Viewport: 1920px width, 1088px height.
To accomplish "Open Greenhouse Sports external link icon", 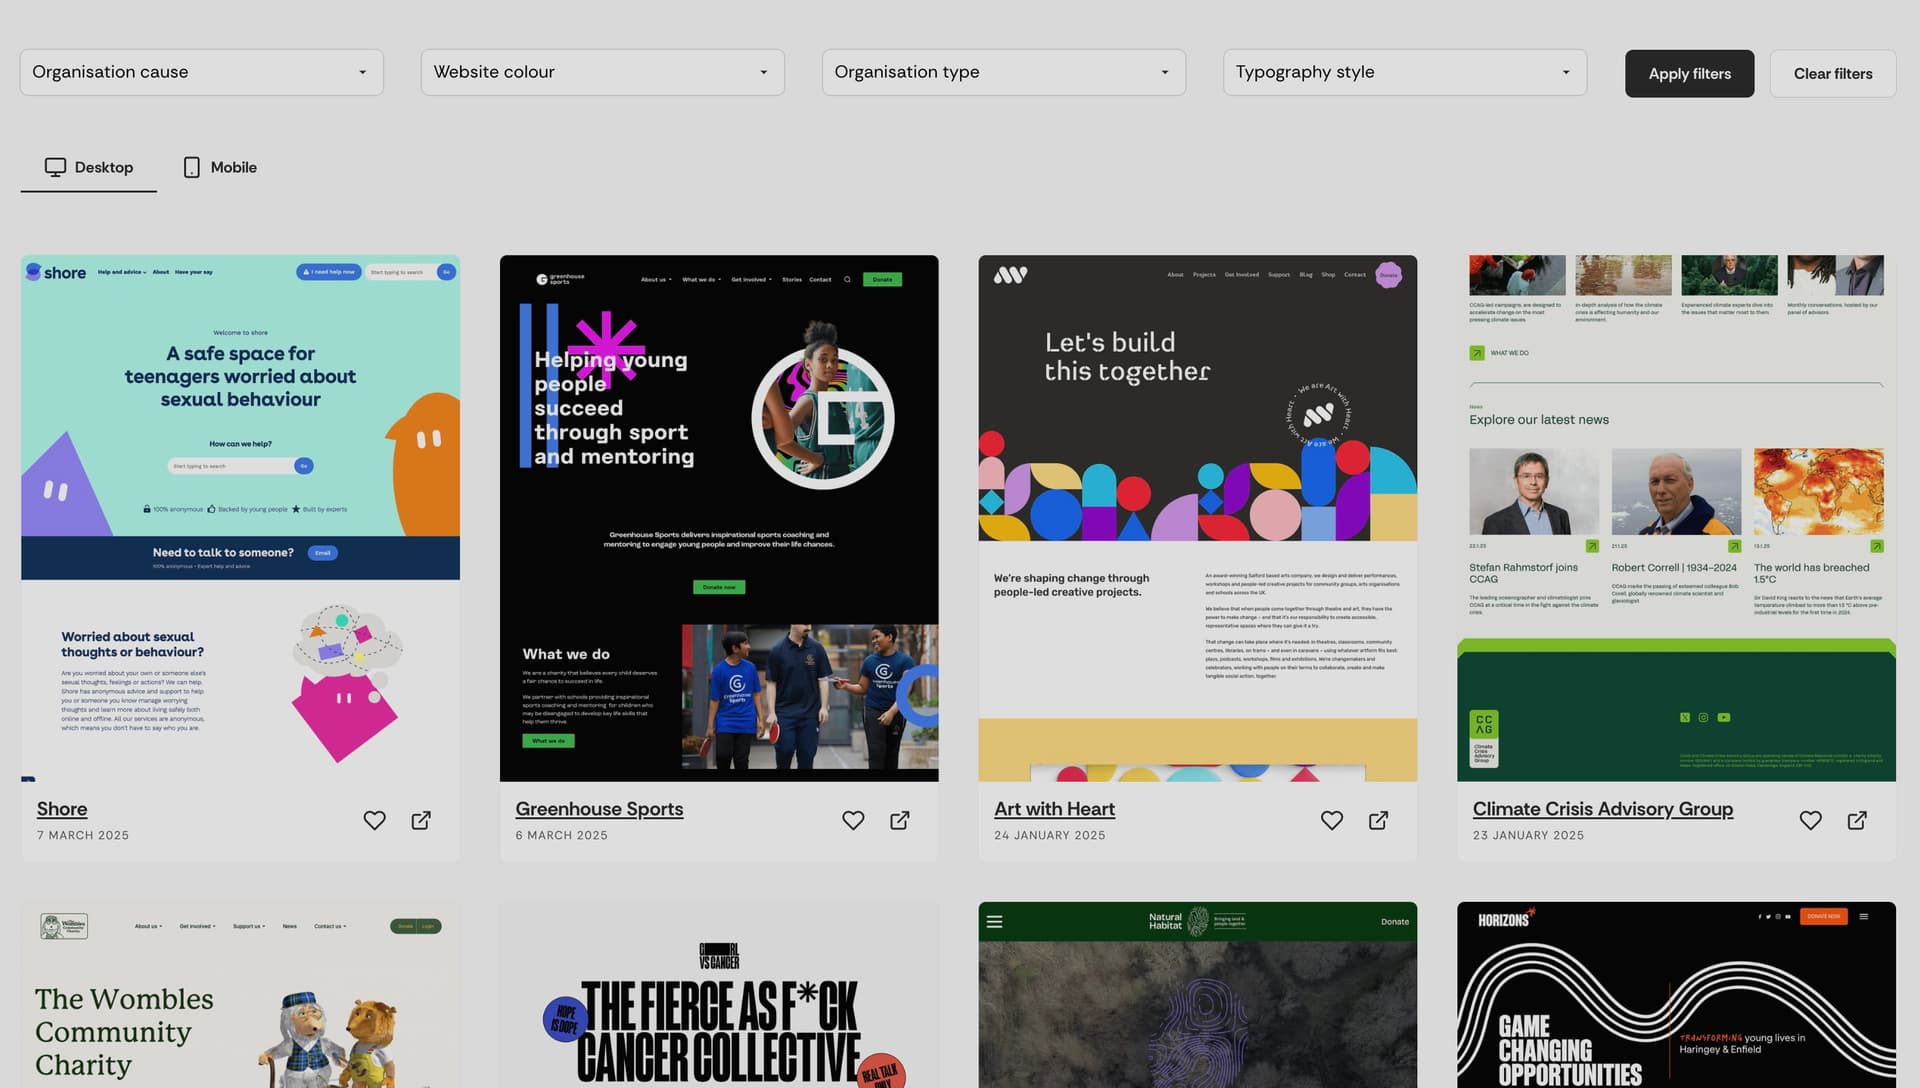I will click(x=900, y=820).
